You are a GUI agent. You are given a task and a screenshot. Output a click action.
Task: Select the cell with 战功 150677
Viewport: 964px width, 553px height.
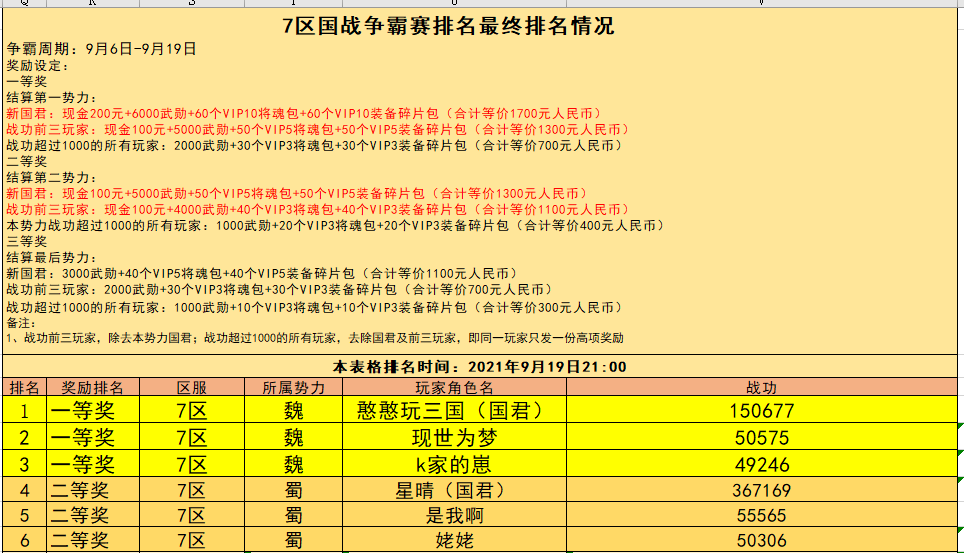click(x=761, y=410)
